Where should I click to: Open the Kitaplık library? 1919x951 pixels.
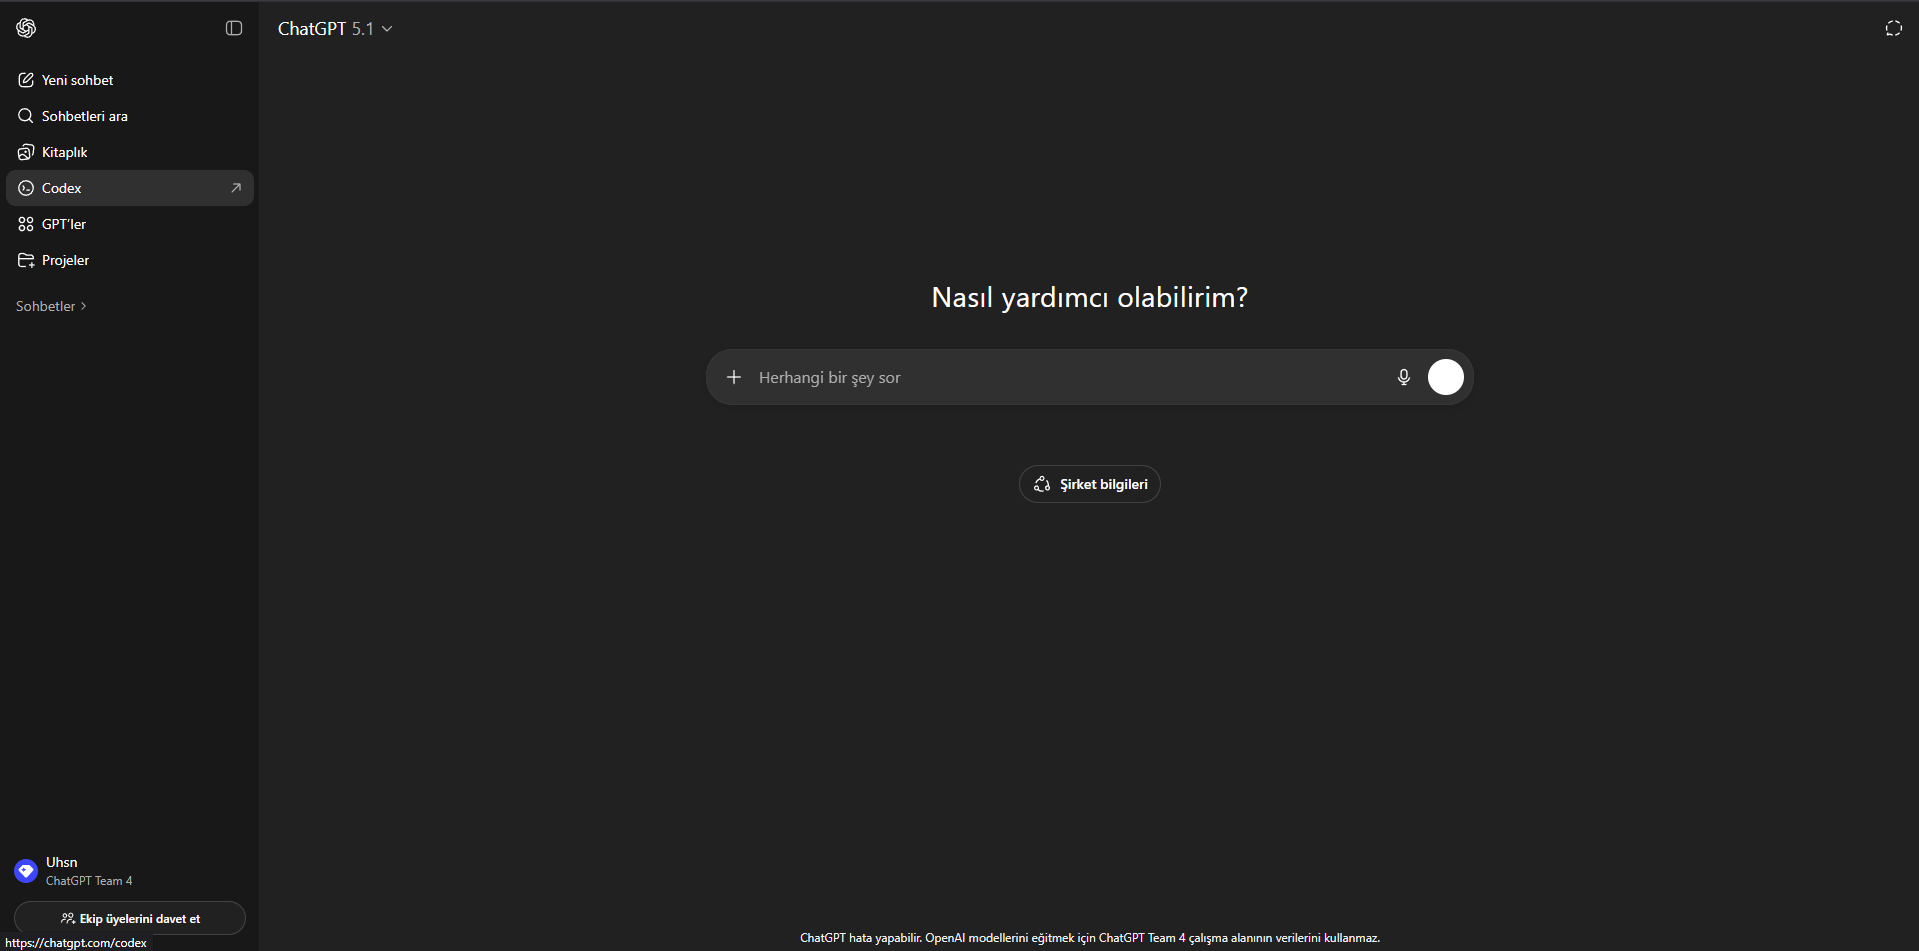(65, 152)
